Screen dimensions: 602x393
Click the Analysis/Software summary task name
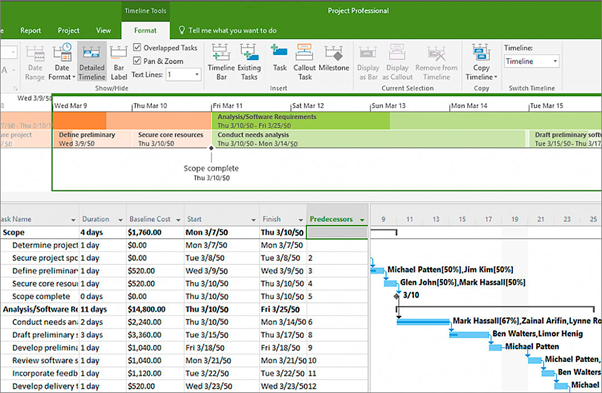coord(40,309)
